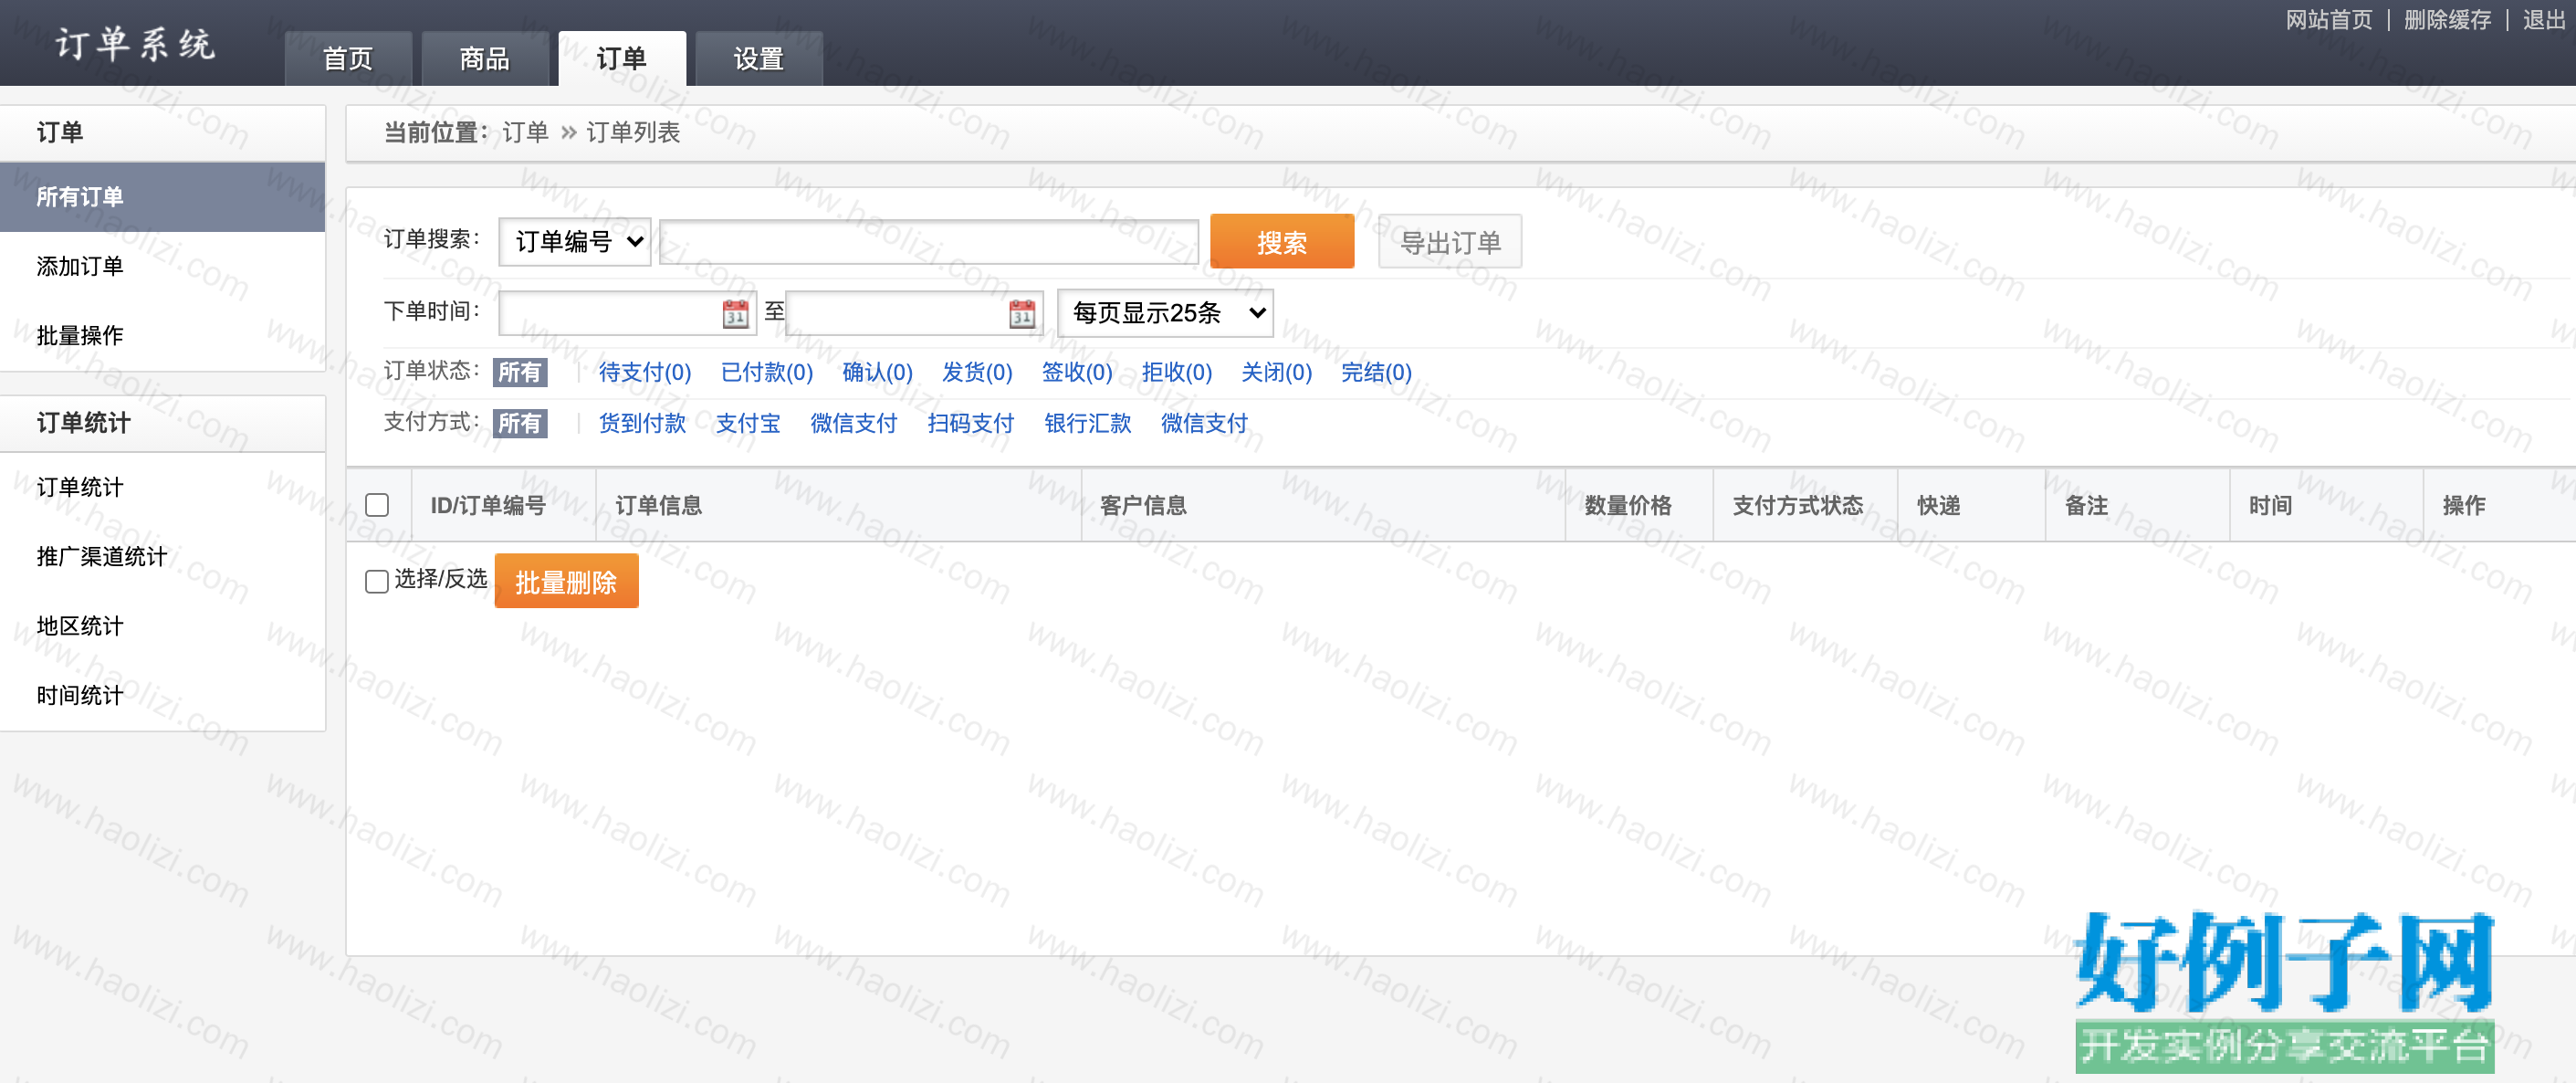Click the 订单系统 logo title
The height and width of the screenshot is (1083, 2576).
(136, 44)
